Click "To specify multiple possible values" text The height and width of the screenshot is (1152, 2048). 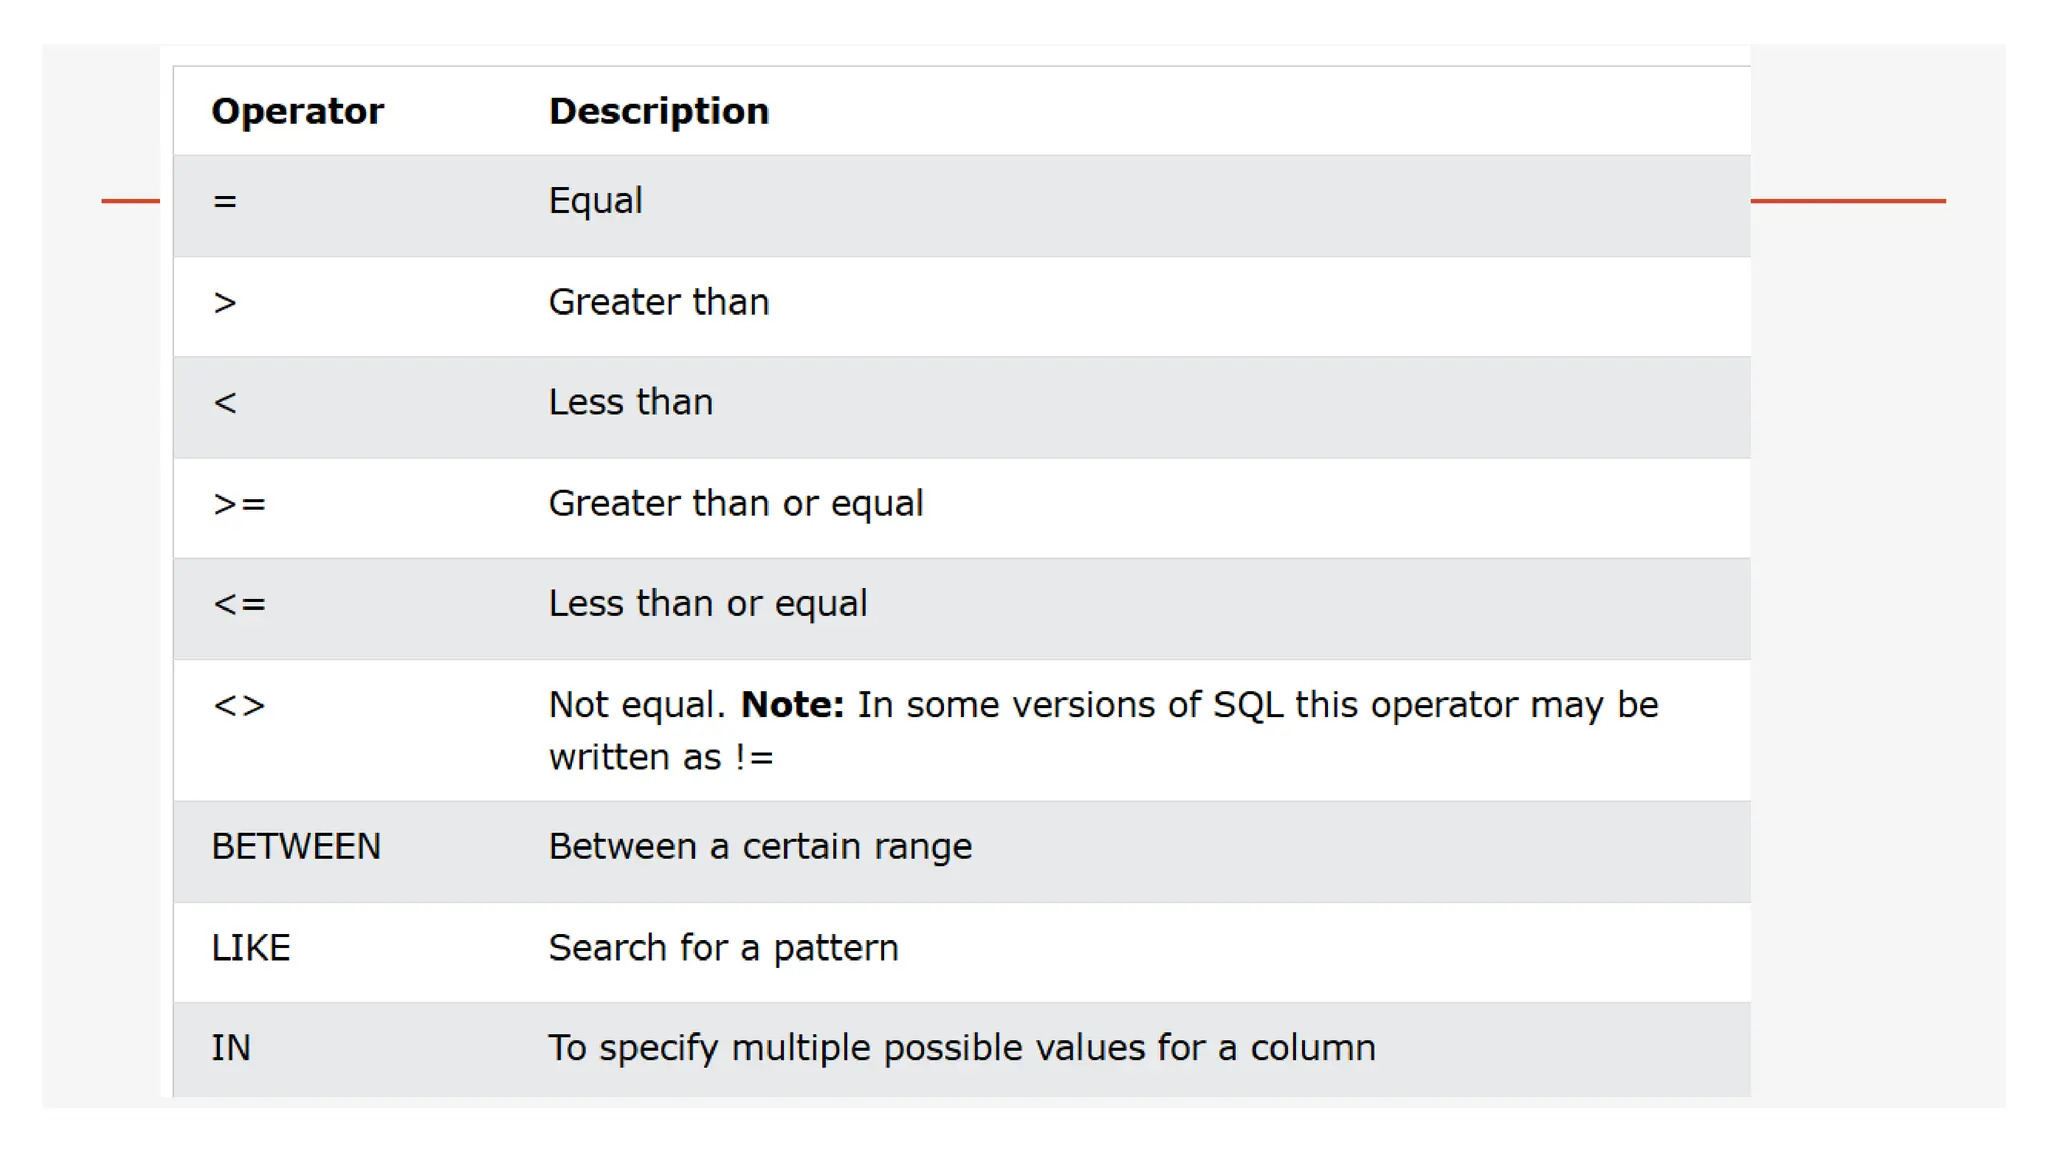(x=961, y=1048)
